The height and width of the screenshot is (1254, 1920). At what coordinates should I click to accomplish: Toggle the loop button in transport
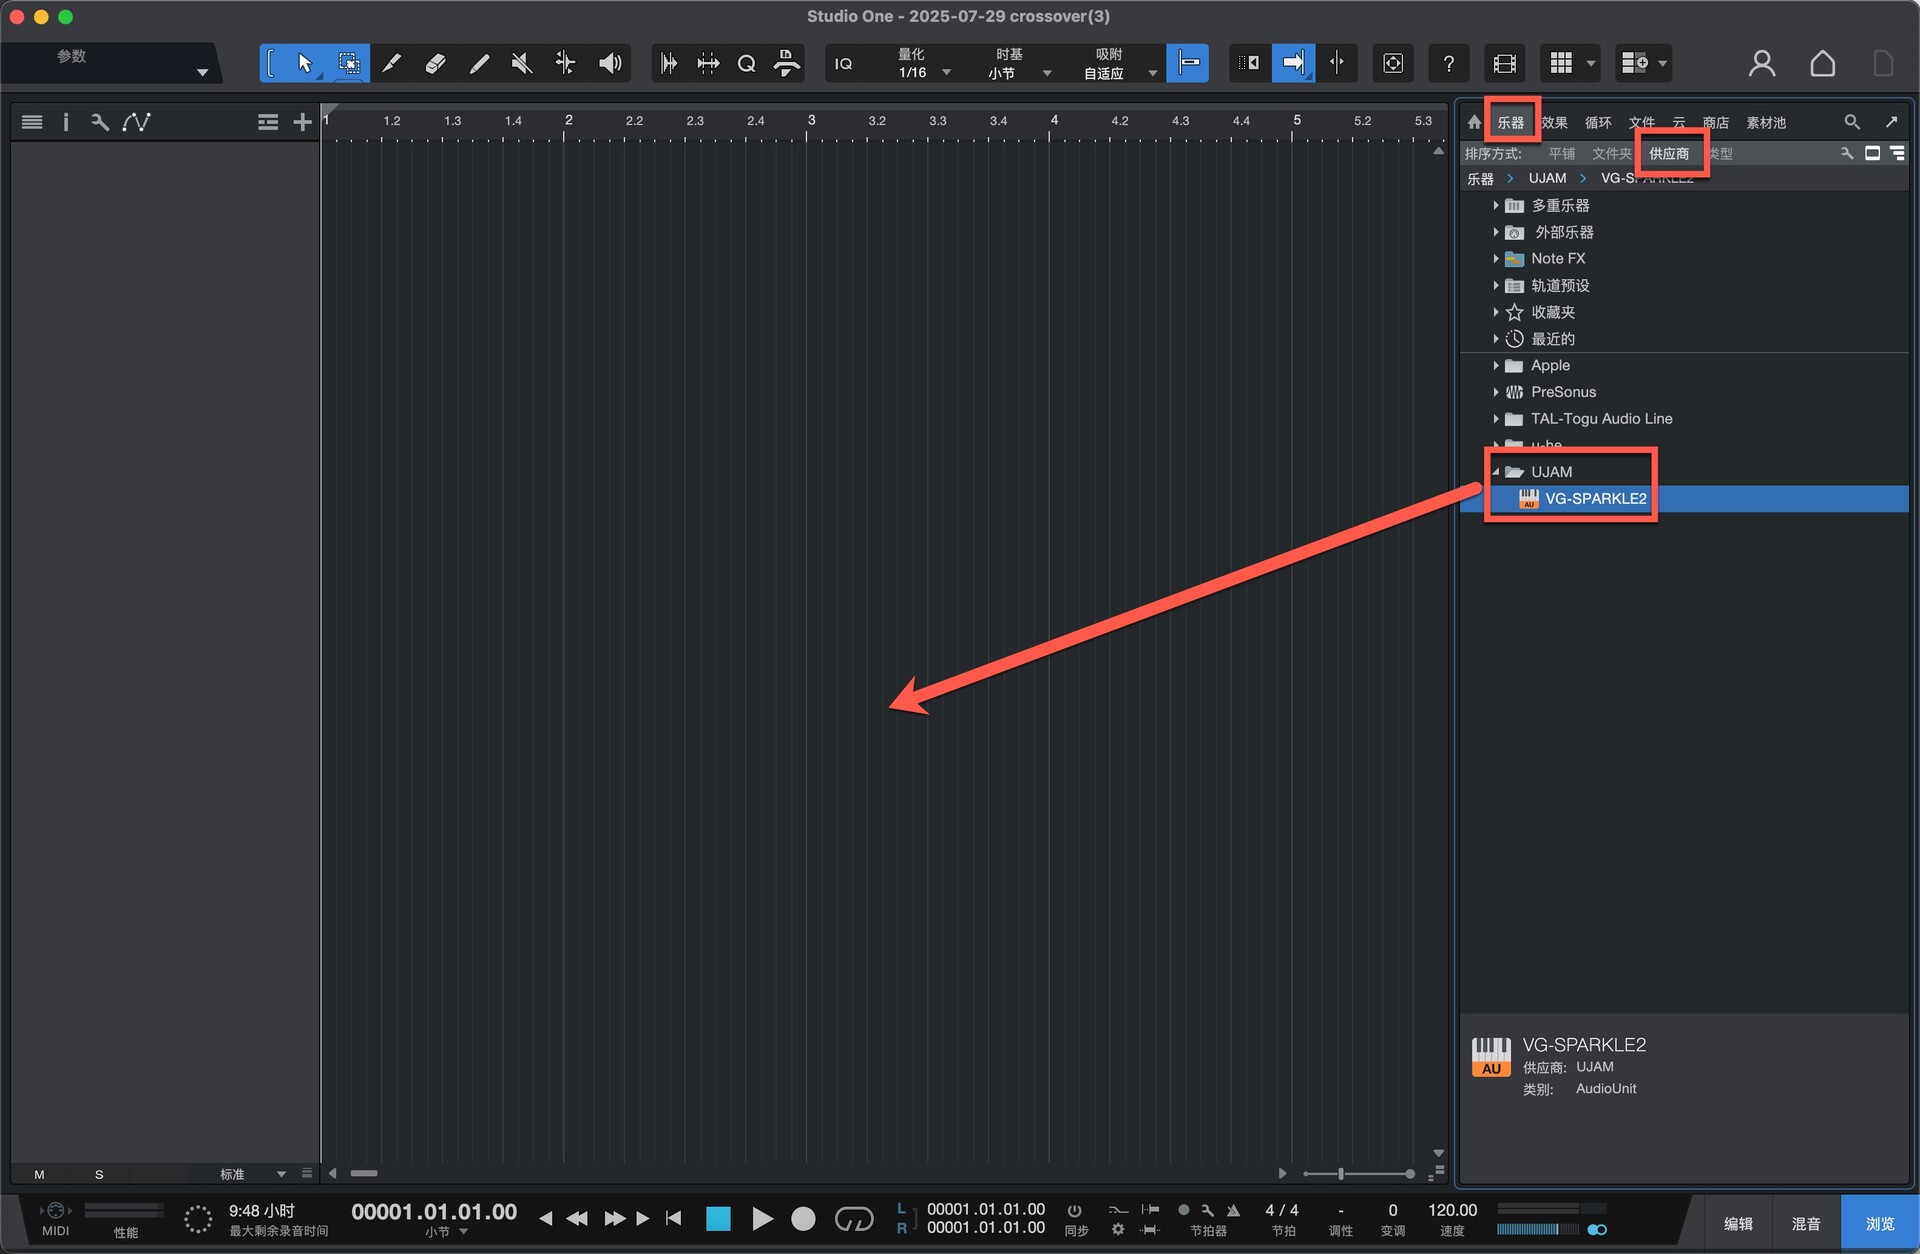853,1219
